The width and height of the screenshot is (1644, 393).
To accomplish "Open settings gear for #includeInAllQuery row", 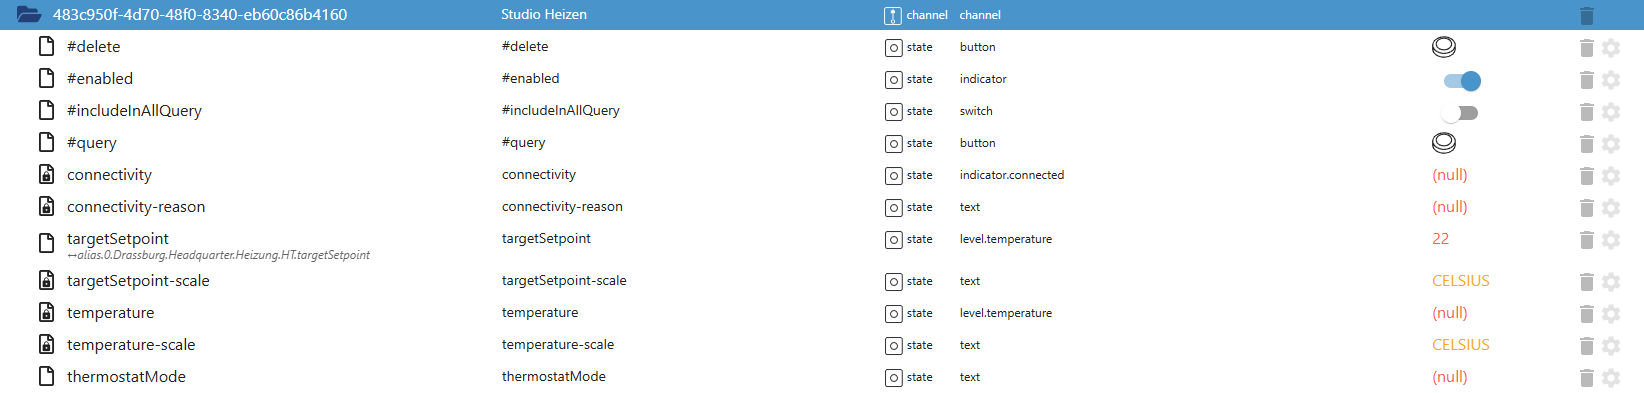I will click(x=1611, y=111).
